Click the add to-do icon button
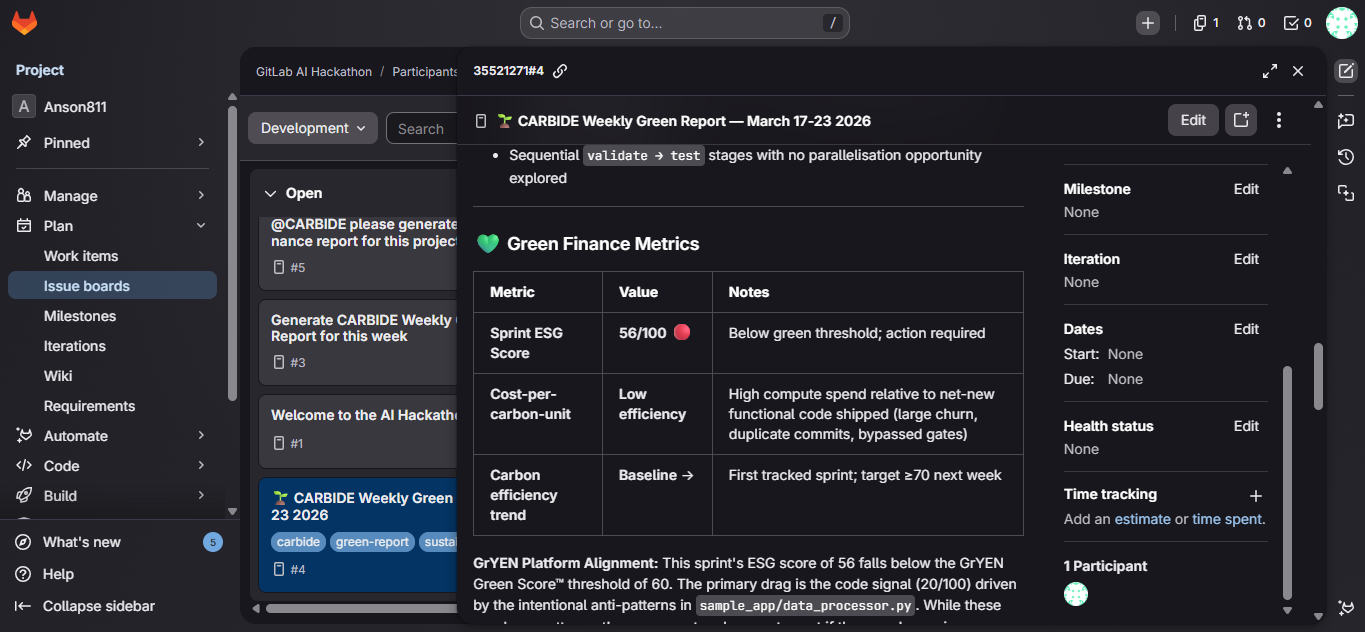 click(1241, 120)
